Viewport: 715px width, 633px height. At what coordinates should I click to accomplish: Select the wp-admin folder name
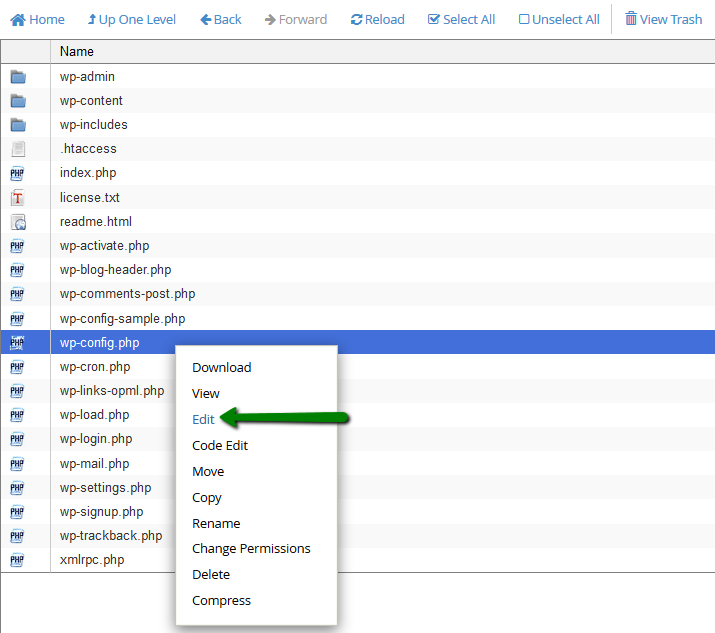pos(87,77)
